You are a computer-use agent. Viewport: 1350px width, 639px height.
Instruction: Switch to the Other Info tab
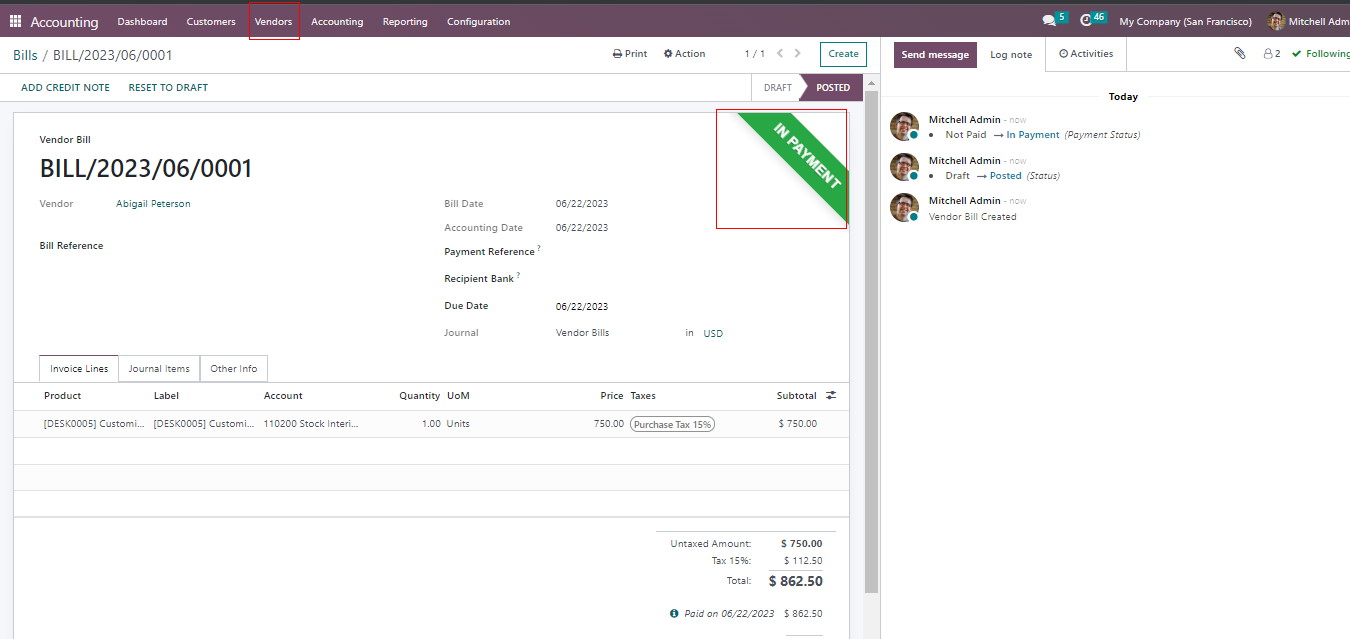point(234,369)
